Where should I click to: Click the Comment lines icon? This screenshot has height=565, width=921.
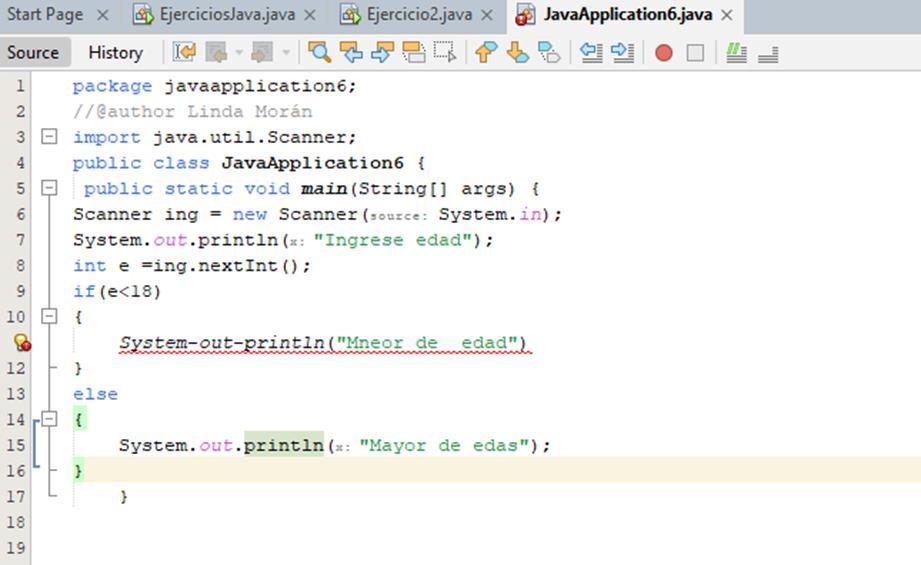(736, 52)
